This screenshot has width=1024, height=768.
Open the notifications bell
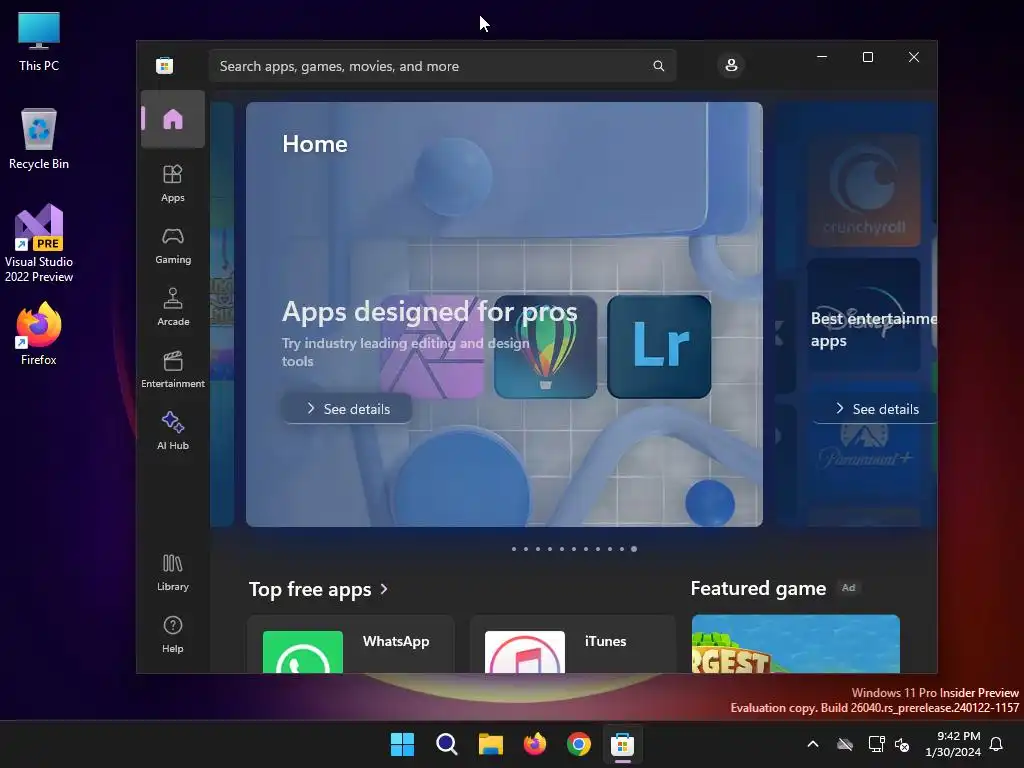click(997, 744)
